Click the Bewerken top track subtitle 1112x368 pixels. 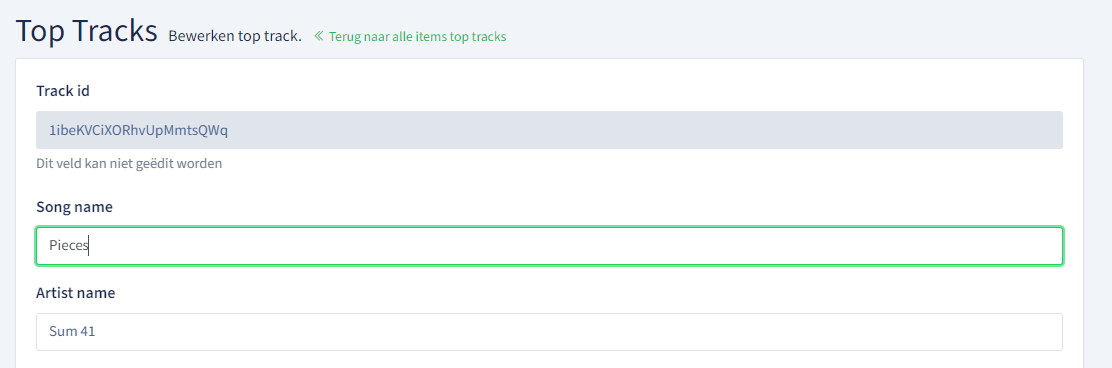[x=235, y=36]
